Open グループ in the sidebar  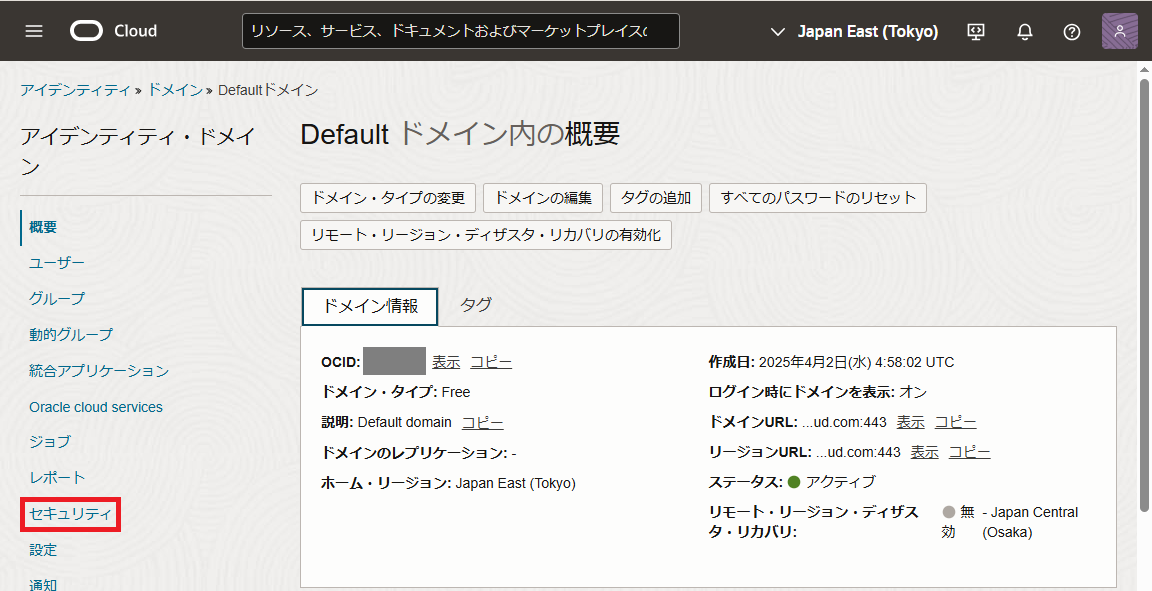[57, 298]
